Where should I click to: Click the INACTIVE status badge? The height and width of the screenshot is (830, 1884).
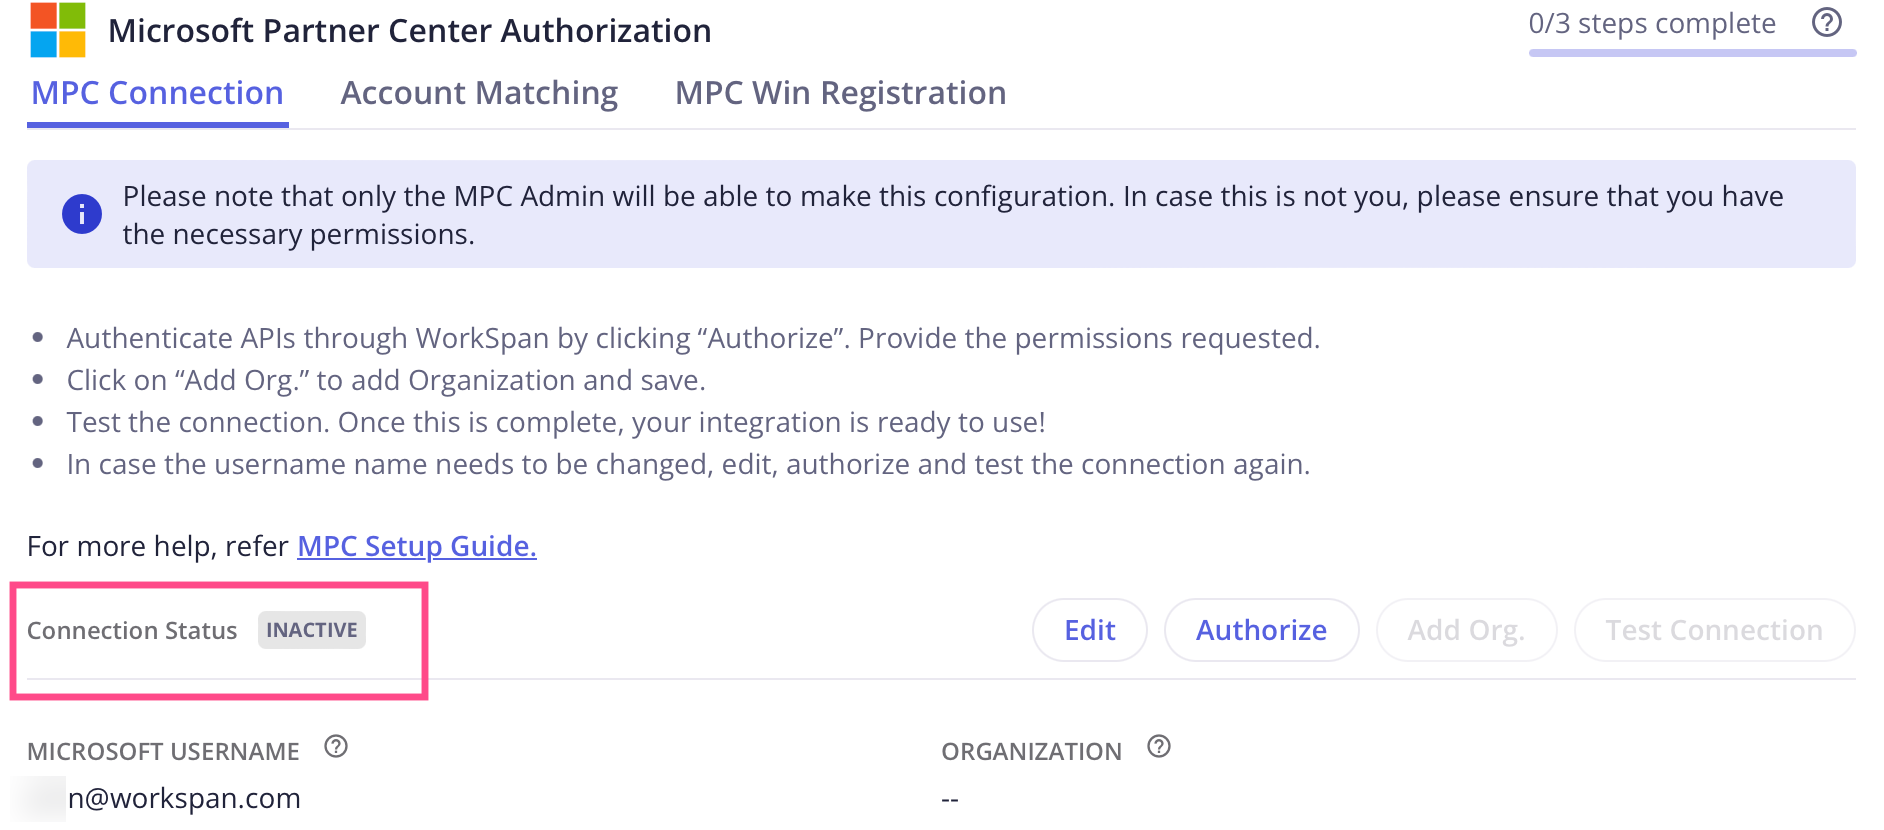312,630
